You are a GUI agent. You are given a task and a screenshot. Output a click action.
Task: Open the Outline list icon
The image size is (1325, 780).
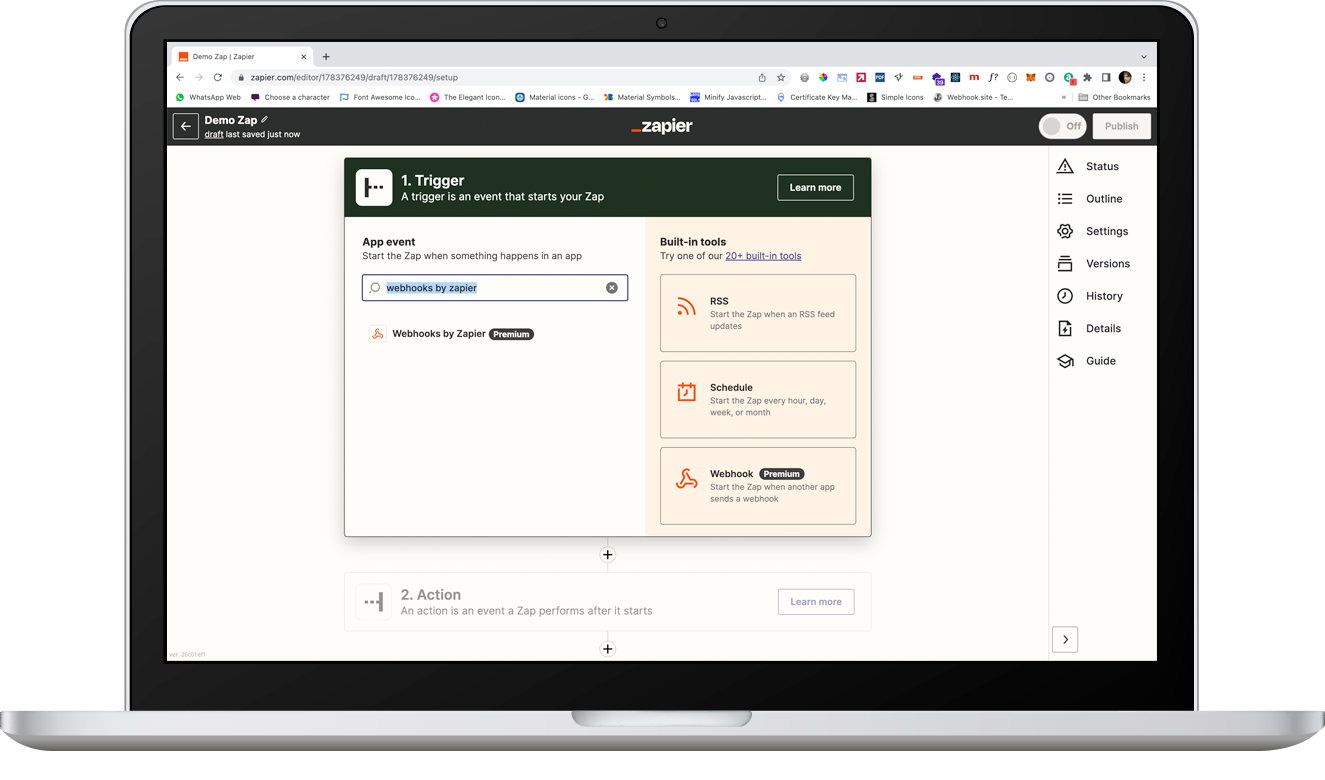[1065, 199]
